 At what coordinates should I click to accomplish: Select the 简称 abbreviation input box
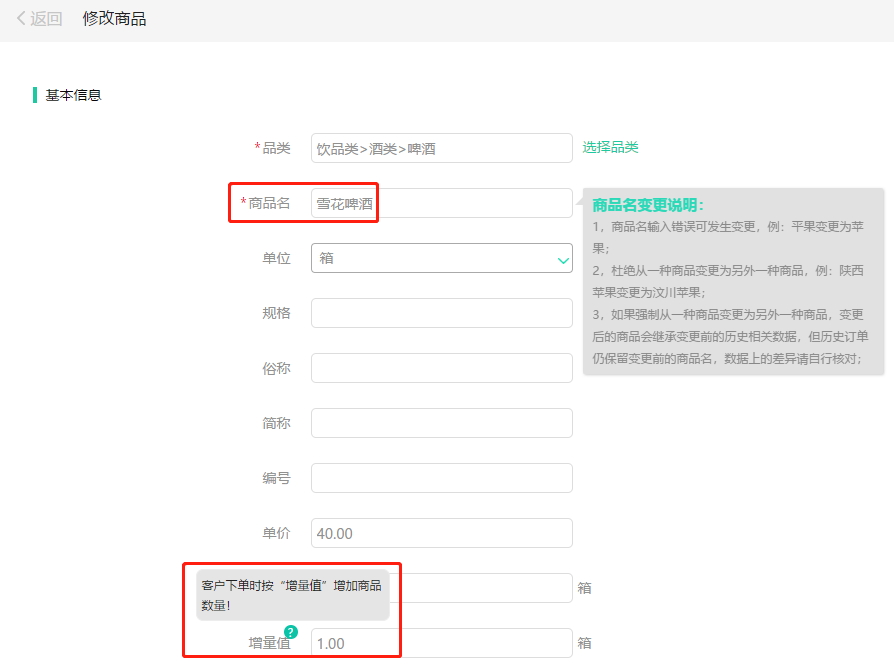coord(440,423)
